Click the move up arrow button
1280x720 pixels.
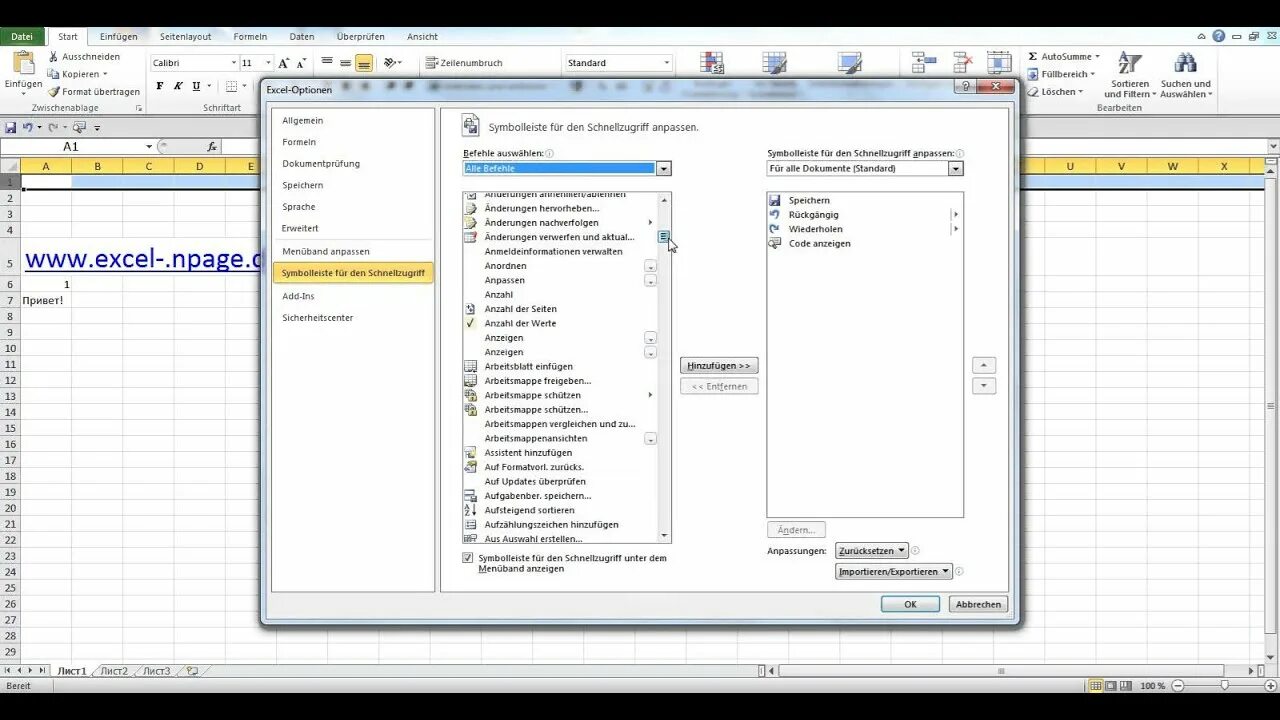tap(984, 366)
